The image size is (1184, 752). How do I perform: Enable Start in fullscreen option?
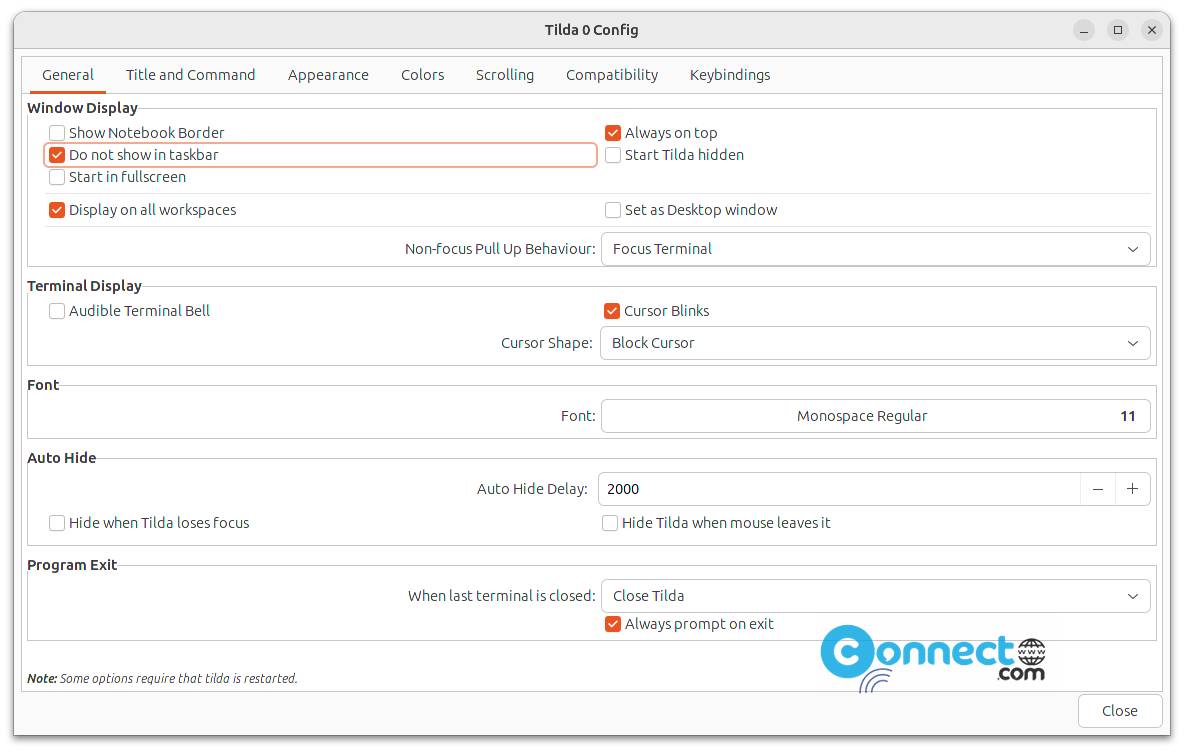[x=57, y=177]
